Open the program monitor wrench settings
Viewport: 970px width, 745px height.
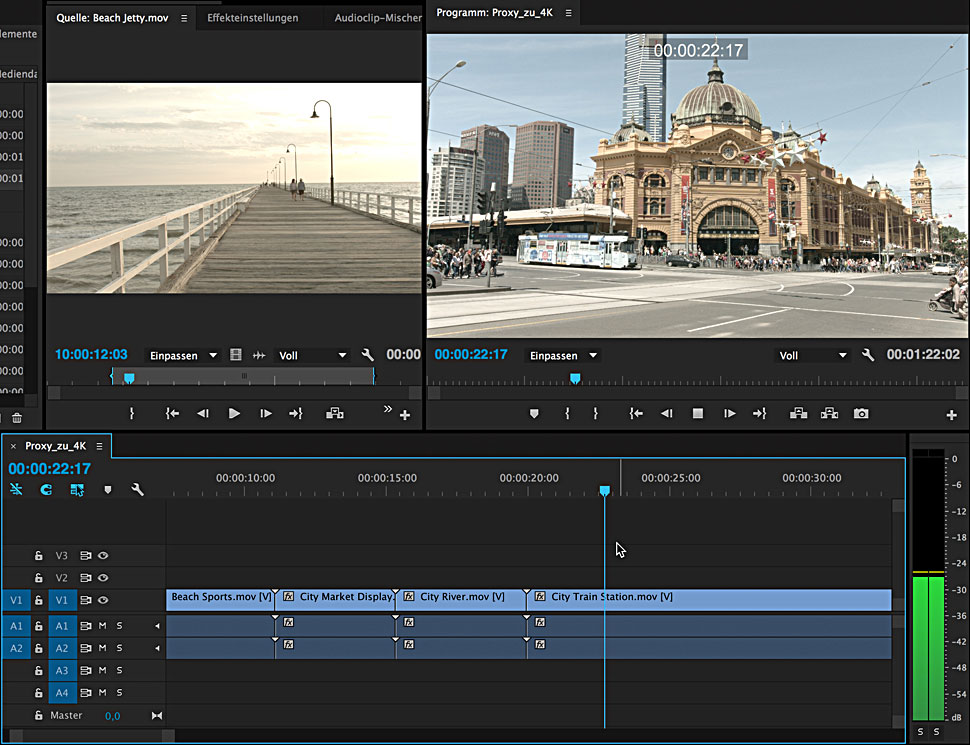[868, 355]
